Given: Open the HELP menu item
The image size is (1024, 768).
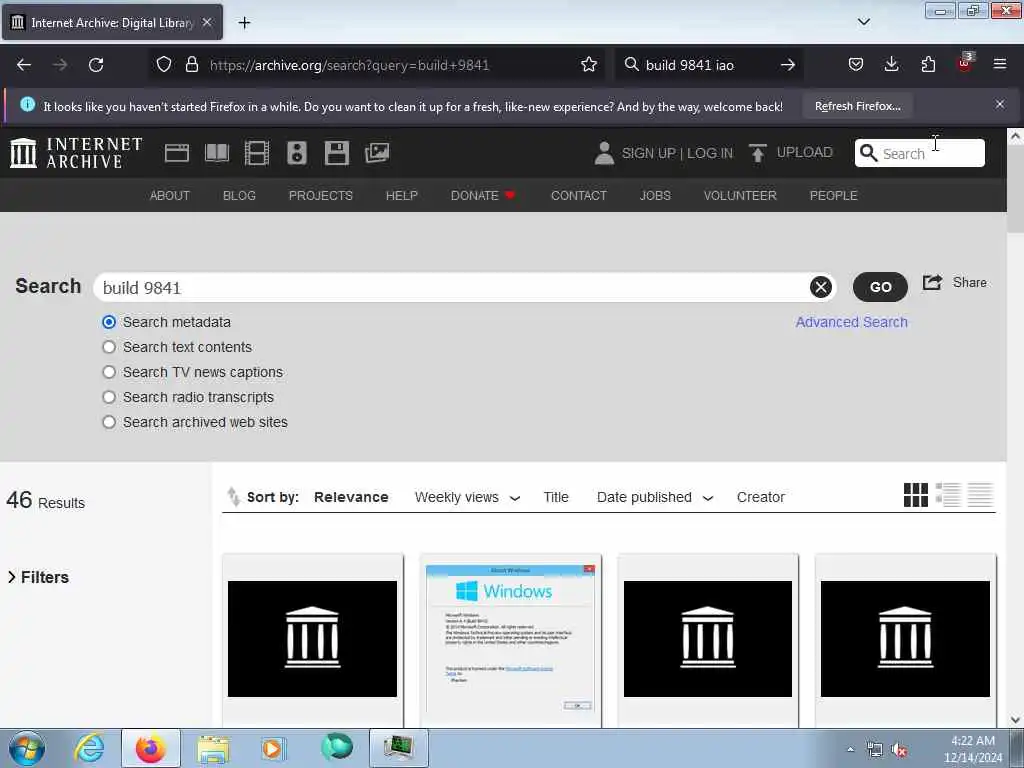Looking at the screenshot, I should tap(402, 195).
